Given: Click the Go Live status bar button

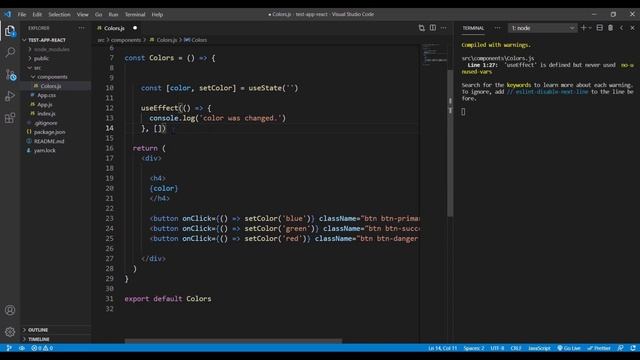Looking at the screenshot, I should (x=569, y=348).
